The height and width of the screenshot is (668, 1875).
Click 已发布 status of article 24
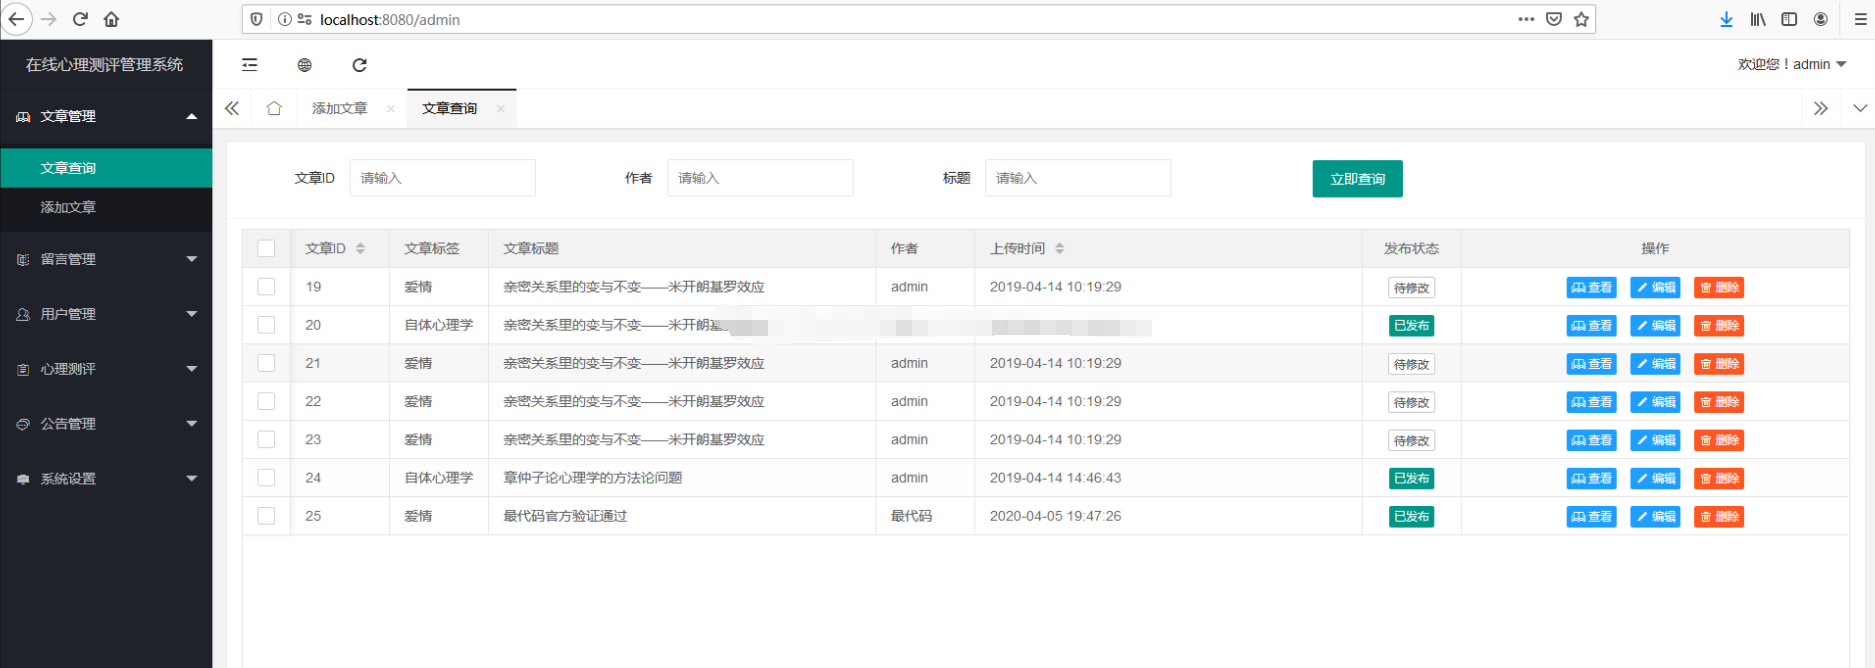point(1411,478)
